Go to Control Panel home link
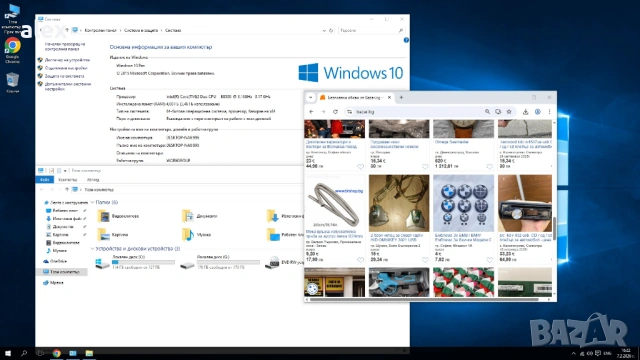The image size is (640, 360). (65, 47)
